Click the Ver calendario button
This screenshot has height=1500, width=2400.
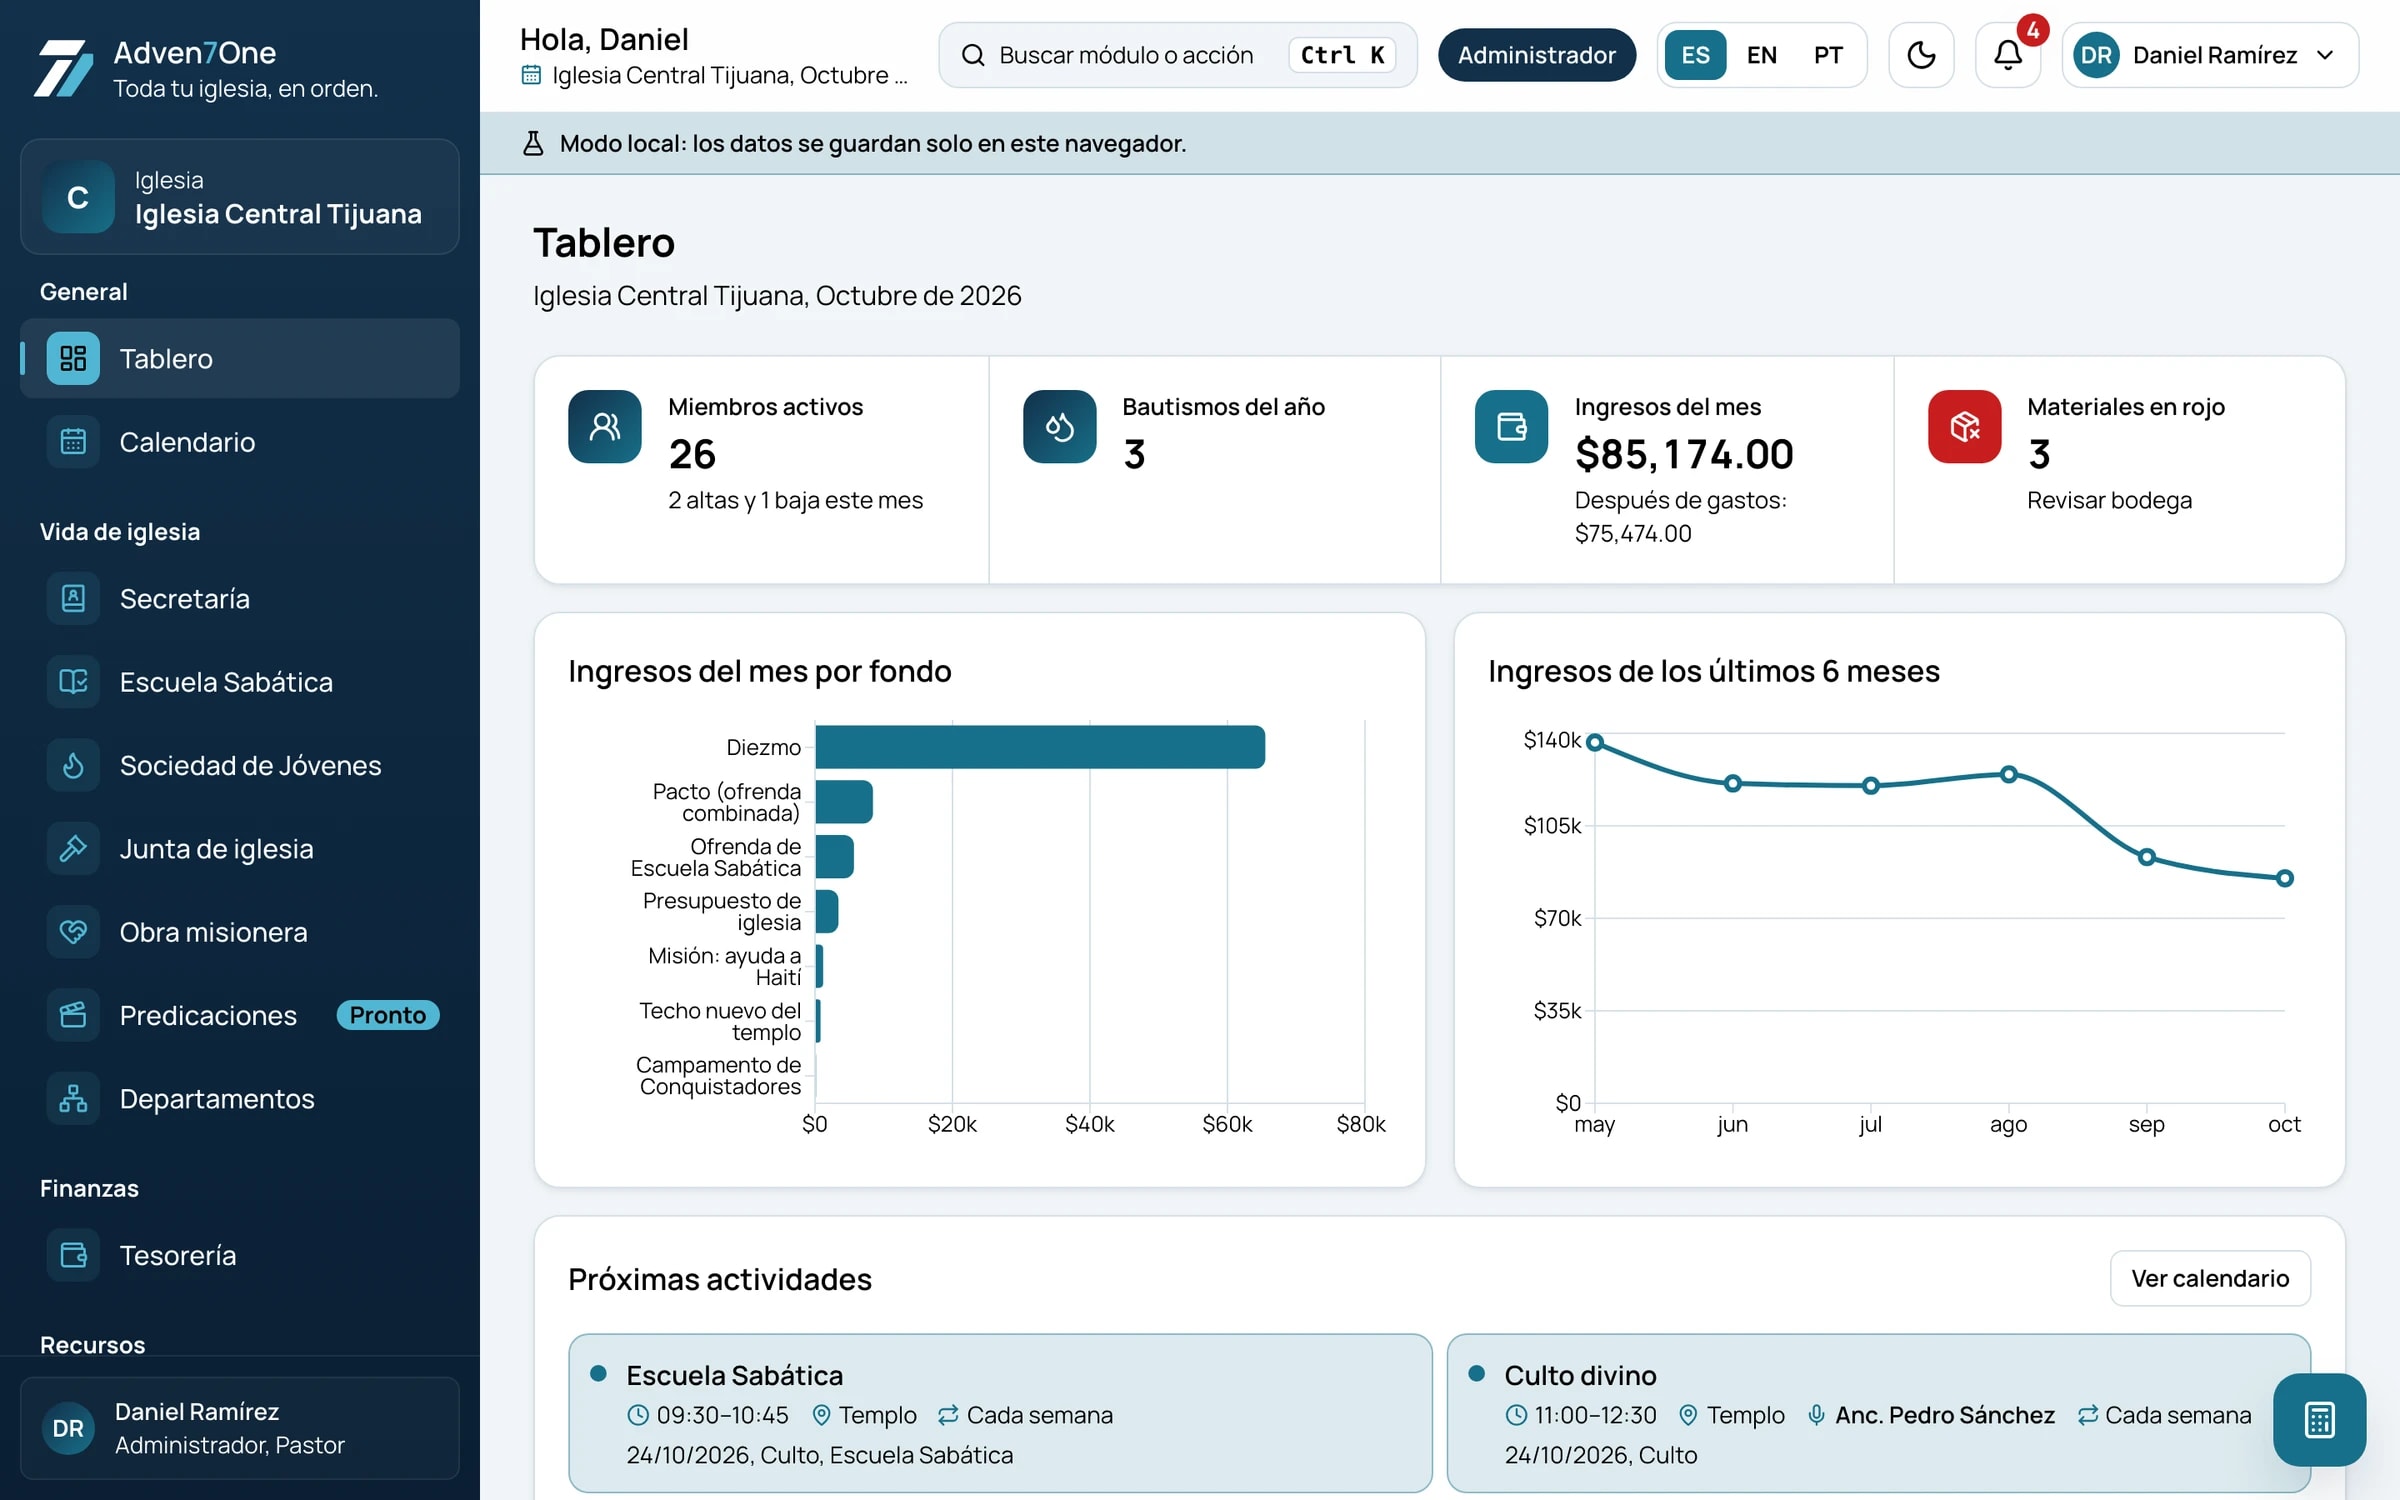[2210, 1278]
